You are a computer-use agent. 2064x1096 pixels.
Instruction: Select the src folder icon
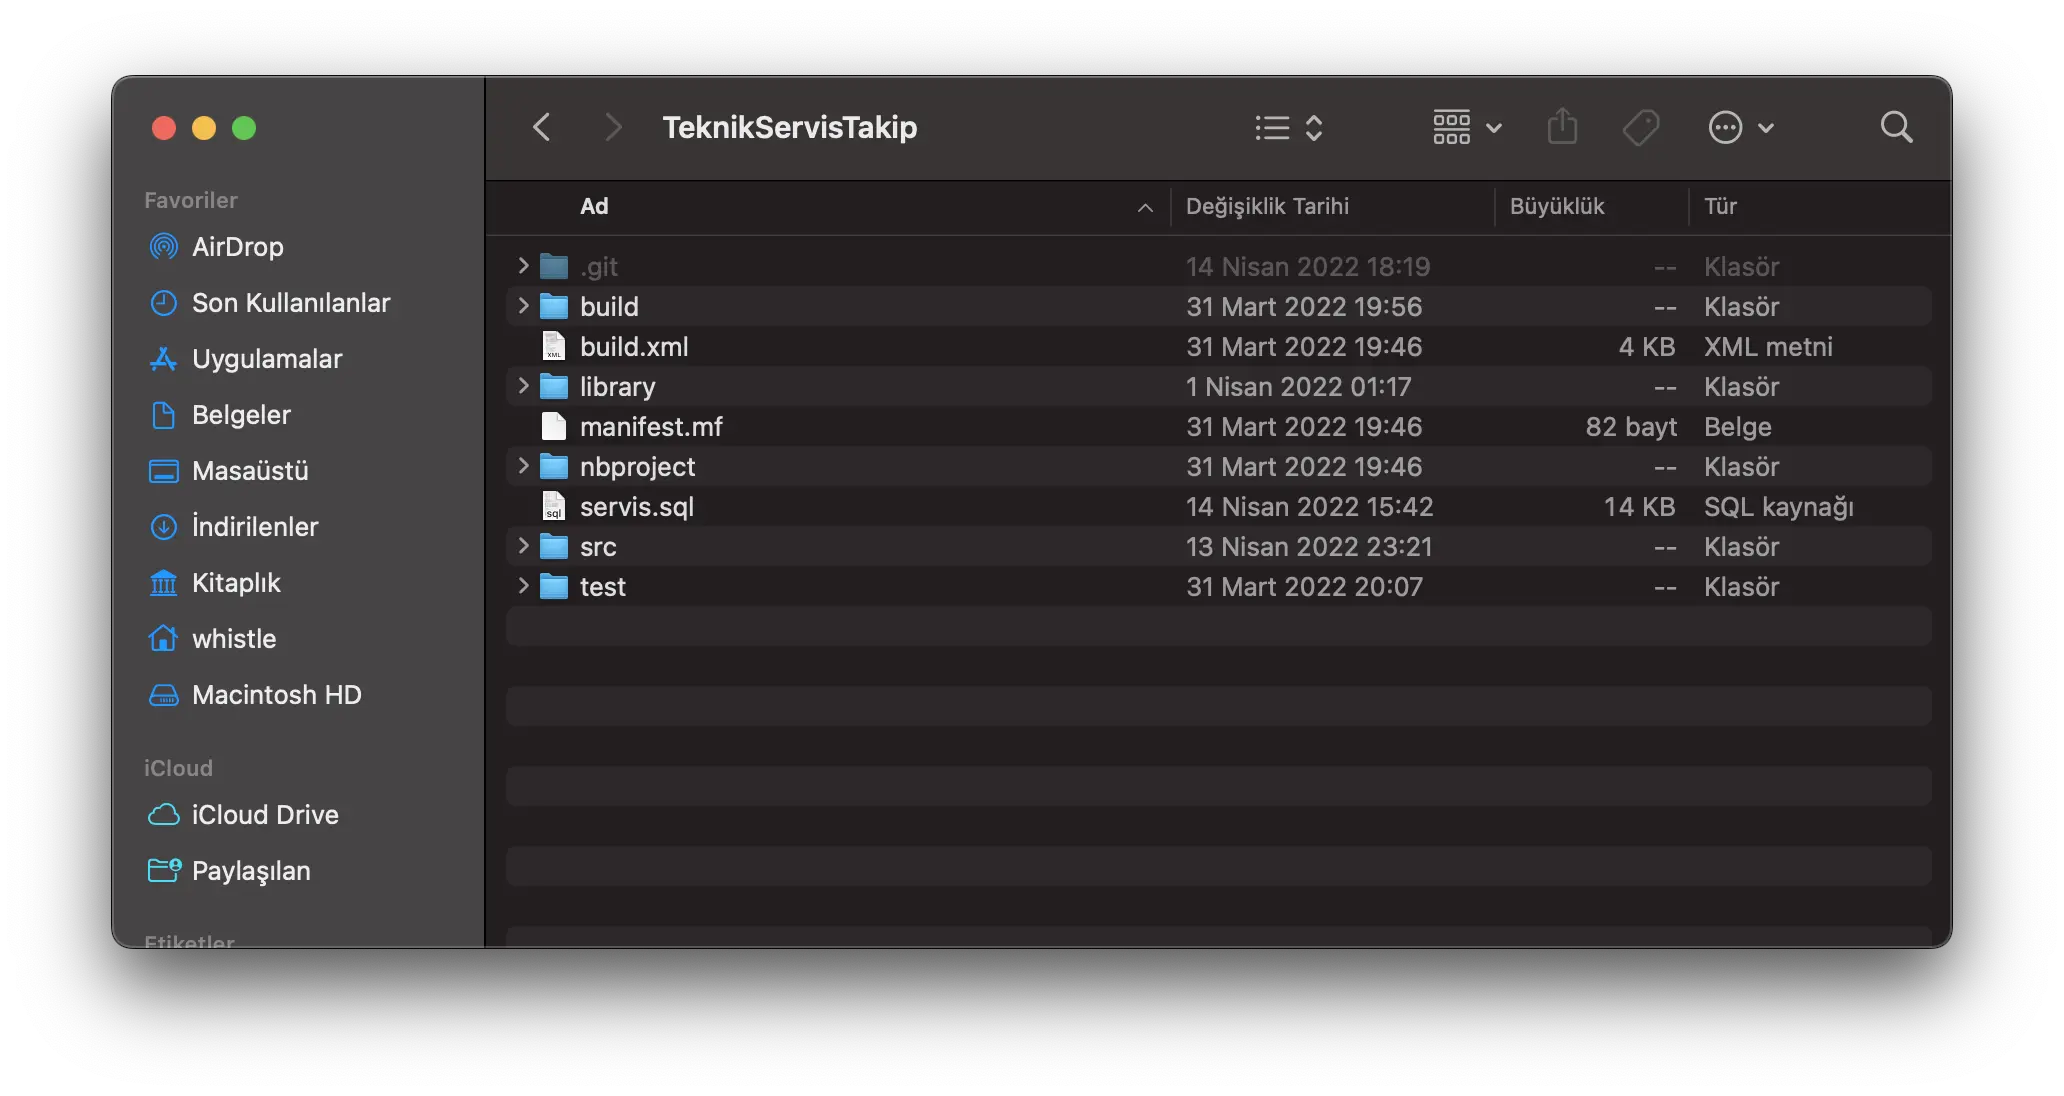point(554,546)
